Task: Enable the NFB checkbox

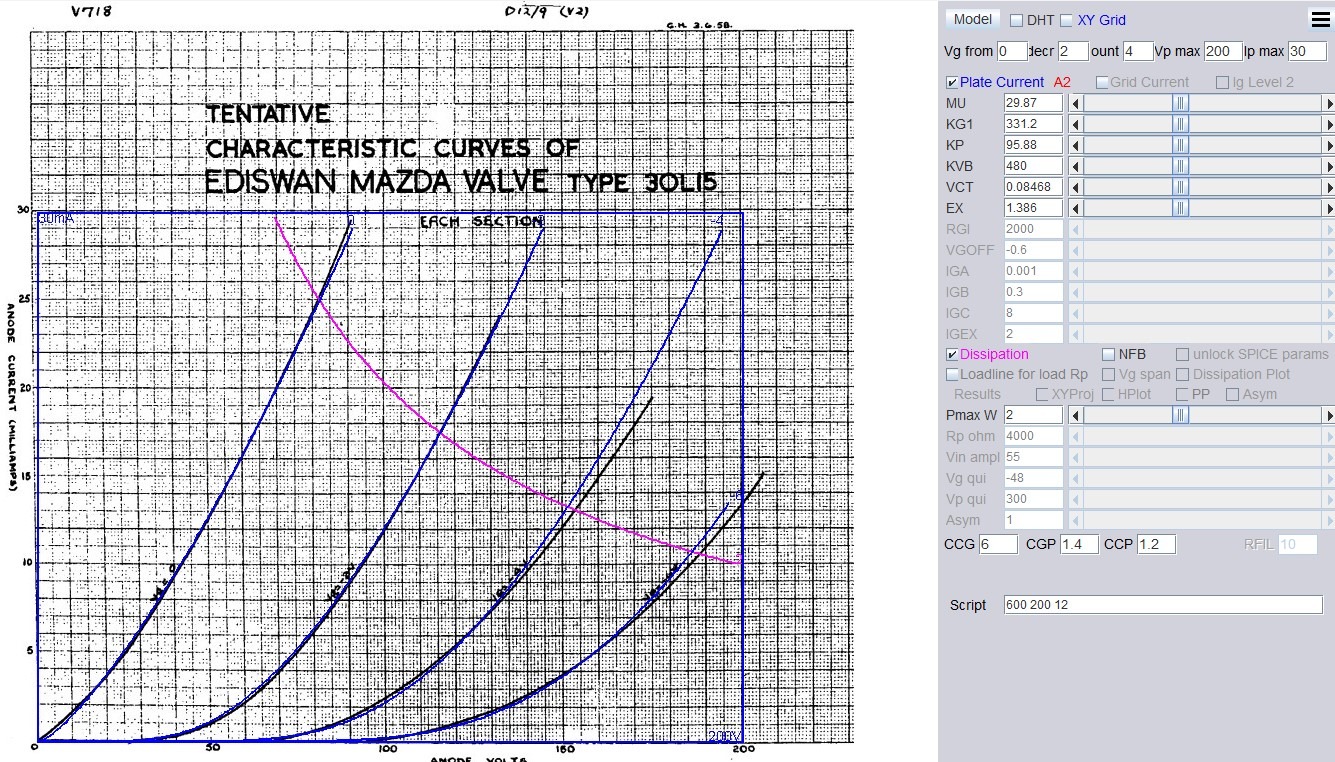Action: coord(1108,354)
